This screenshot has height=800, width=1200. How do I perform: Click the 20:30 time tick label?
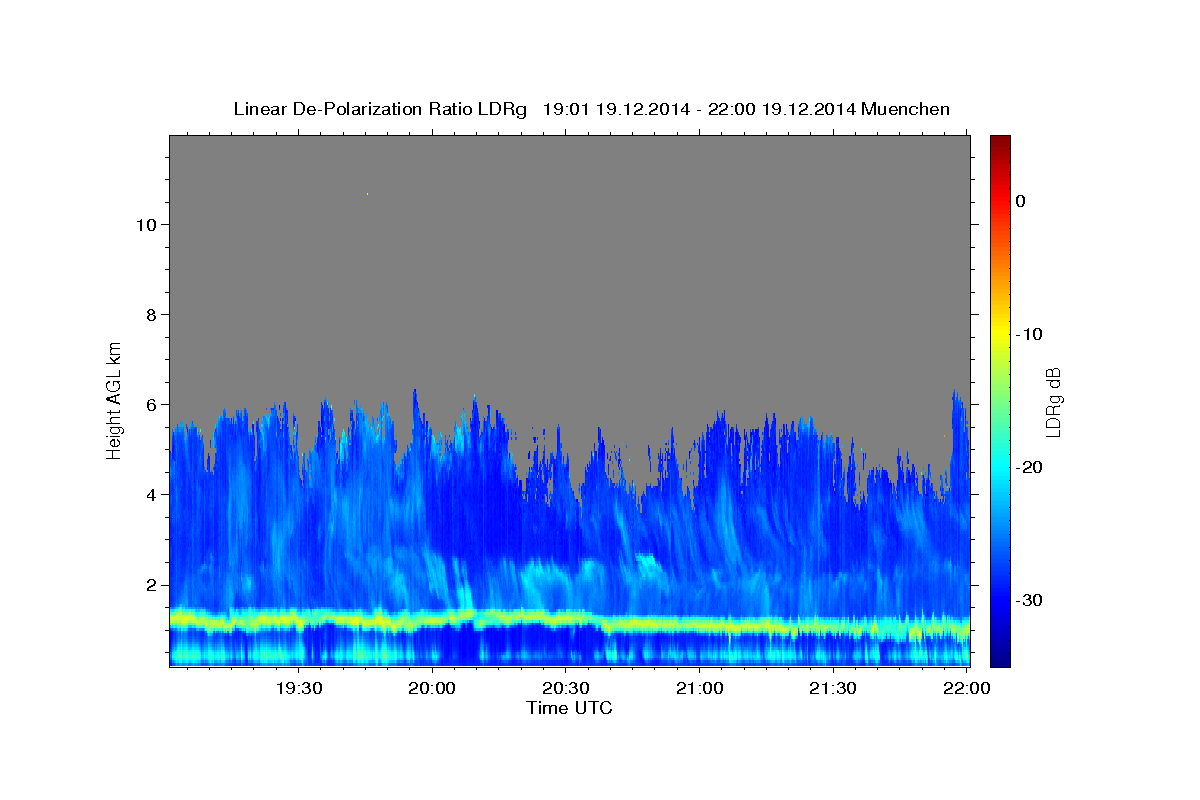[566, 688]
